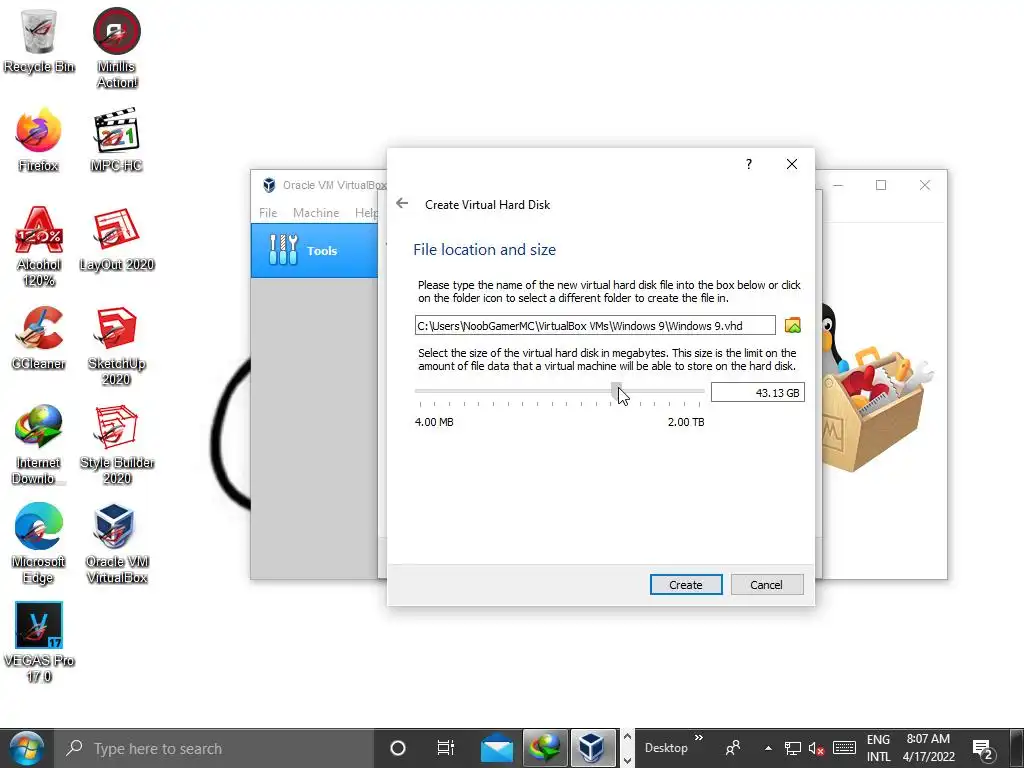Open Cortana circle on taskbar
This screenshot has height=768, width=1024.
[x=398, y=748]
